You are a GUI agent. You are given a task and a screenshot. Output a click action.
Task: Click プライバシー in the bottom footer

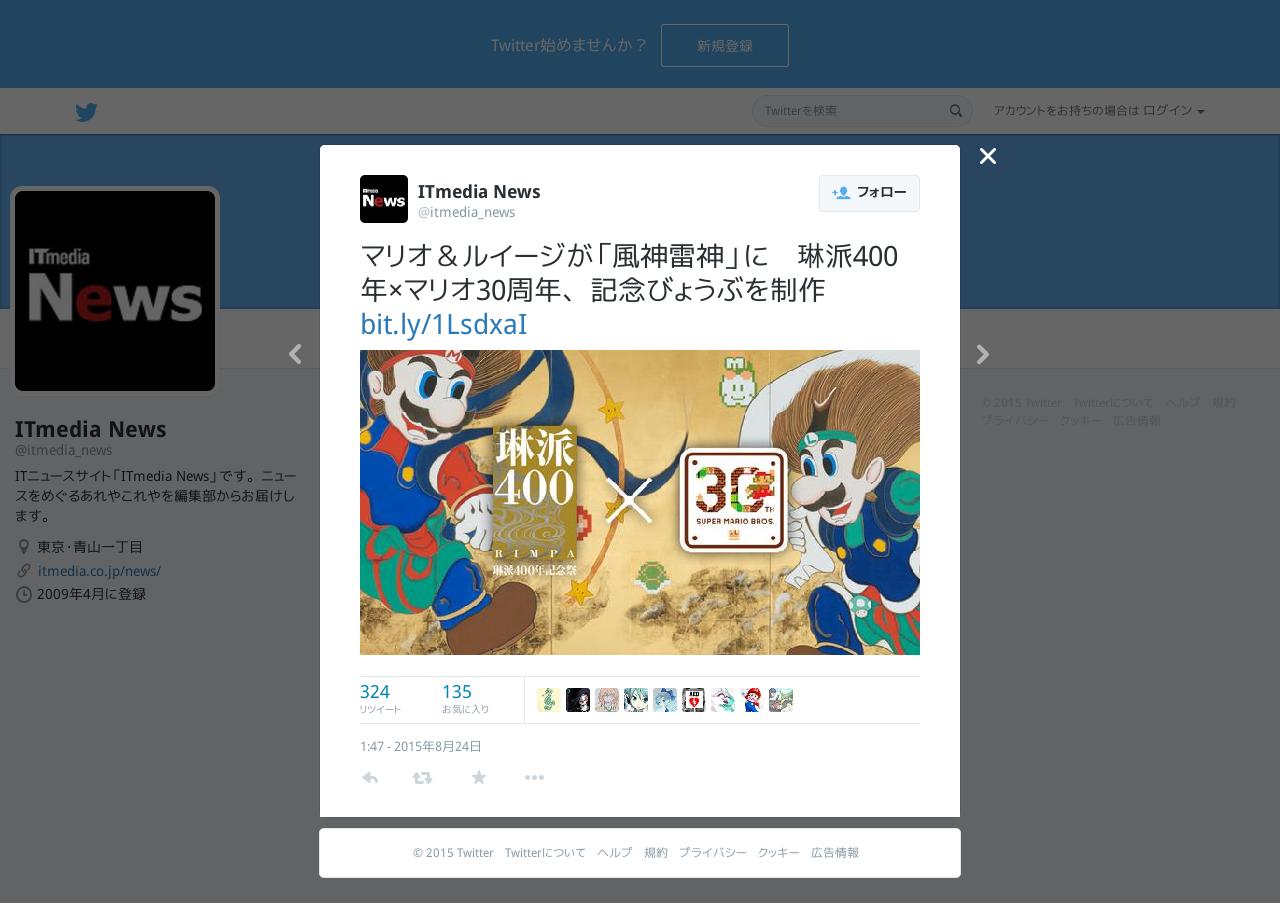pos(713,853)
